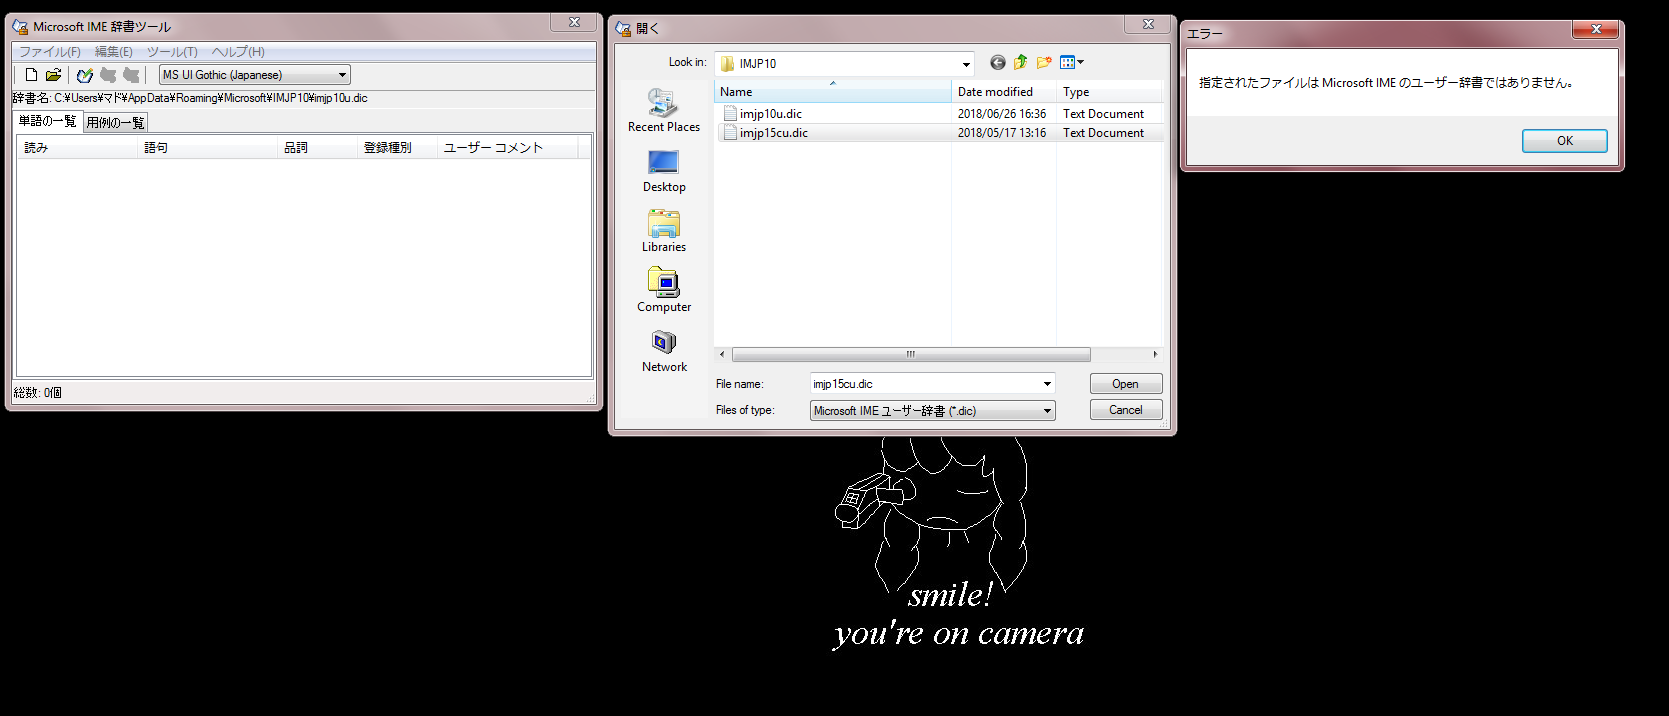This screenshot has width=1669, height=716.
Task: Select date 2018/05/17 13:16 cell
Action: click(1002, 133)
